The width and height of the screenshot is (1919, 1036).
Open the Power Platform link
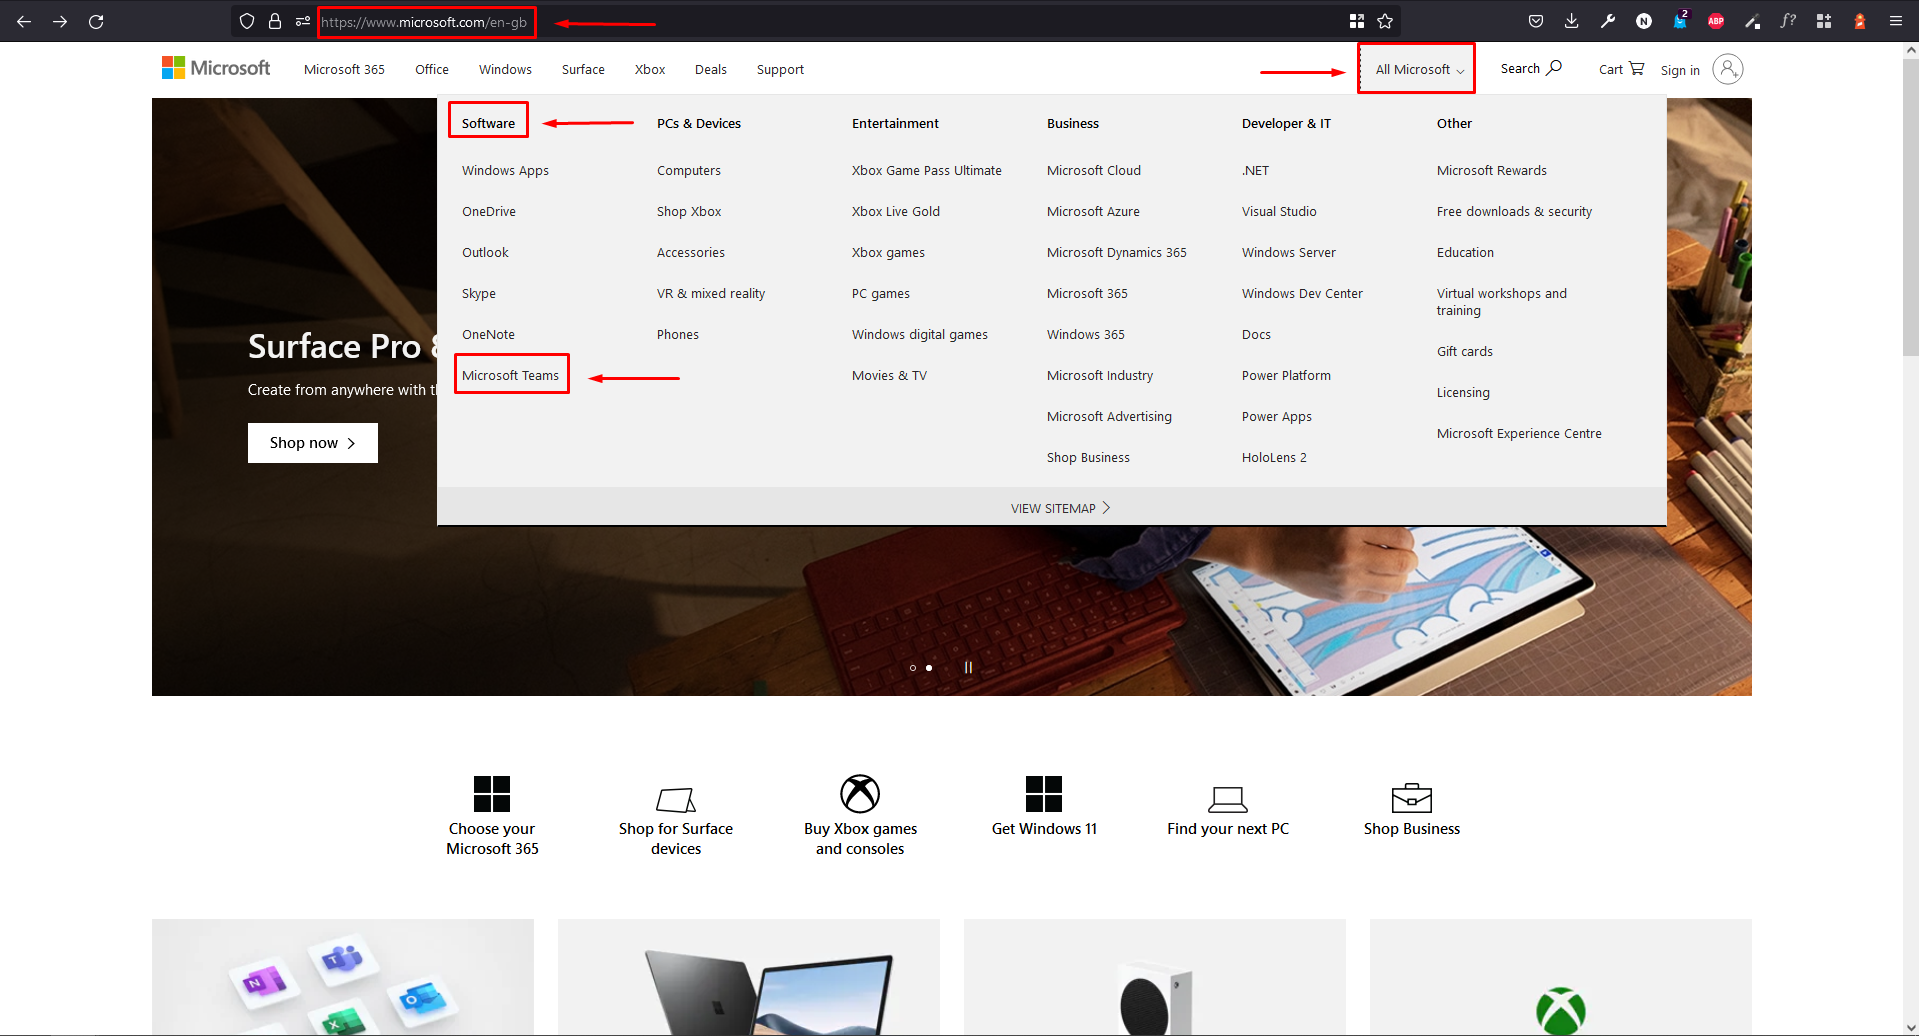click(1286, 375)
